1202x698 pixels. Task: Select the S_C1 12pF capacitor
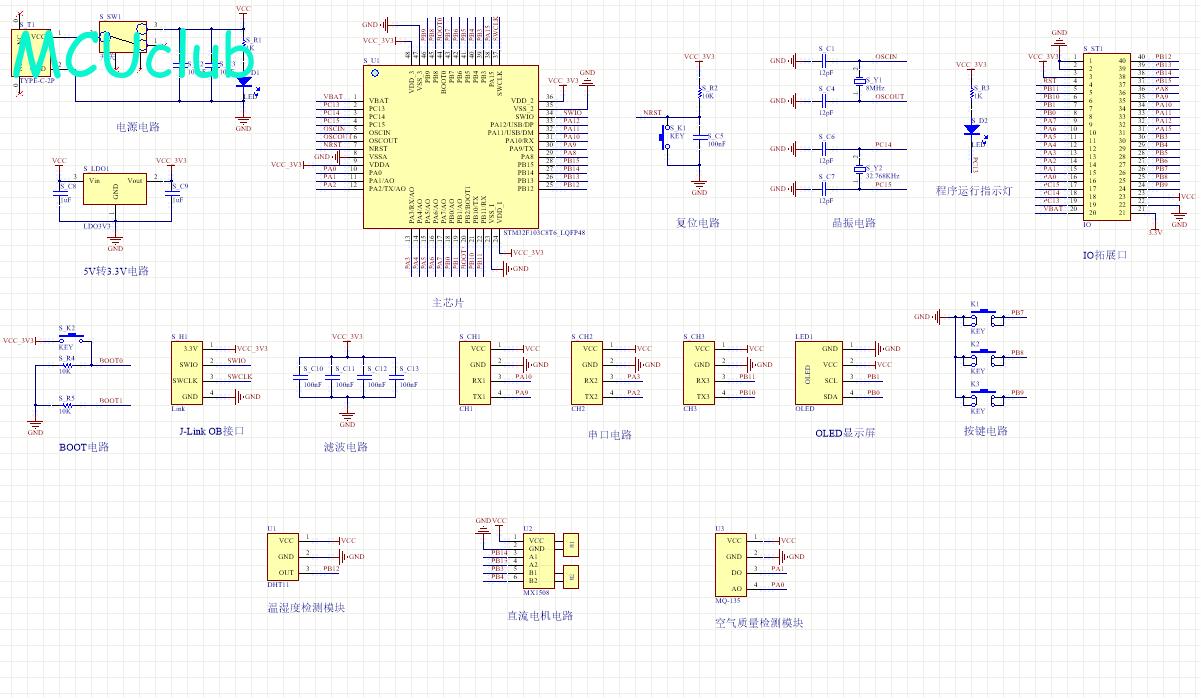(825, 61)
